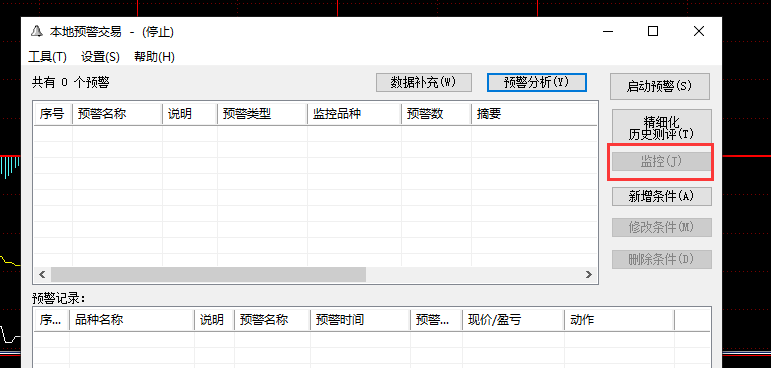Click the horizontal scrollbar thumb
This screenshot has width=771, height=368.
click(x=208, y=275)
